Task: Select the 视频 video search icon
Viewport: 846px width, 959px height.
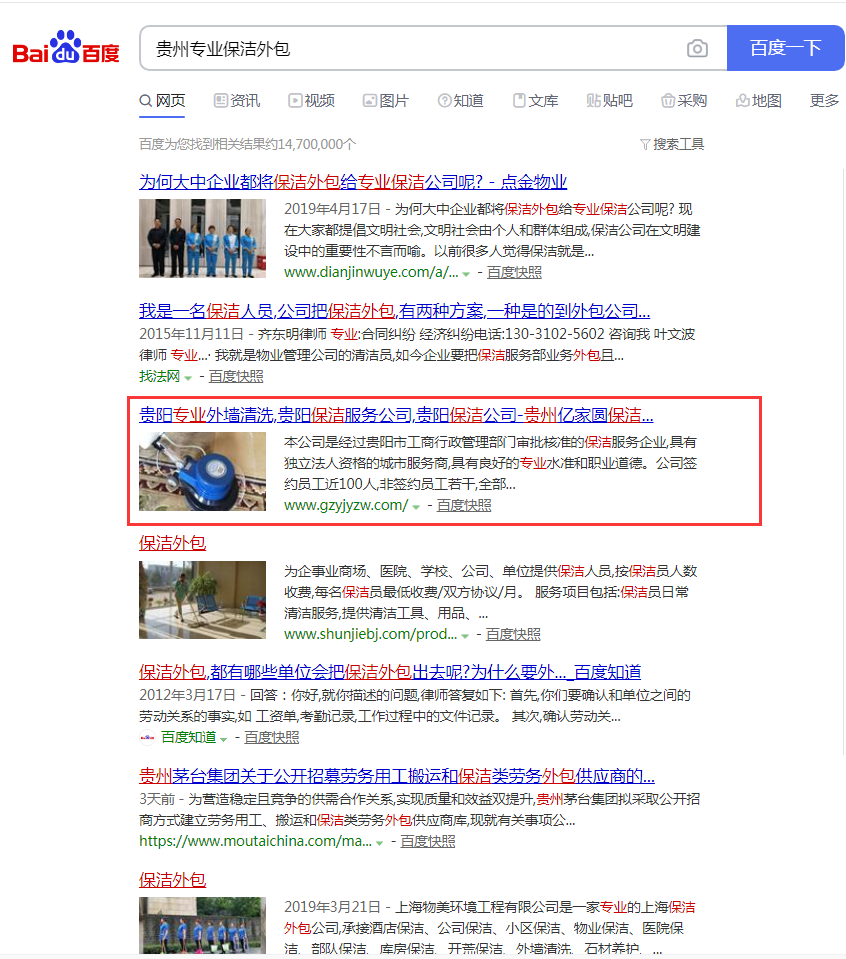Action: coord(294,100)
